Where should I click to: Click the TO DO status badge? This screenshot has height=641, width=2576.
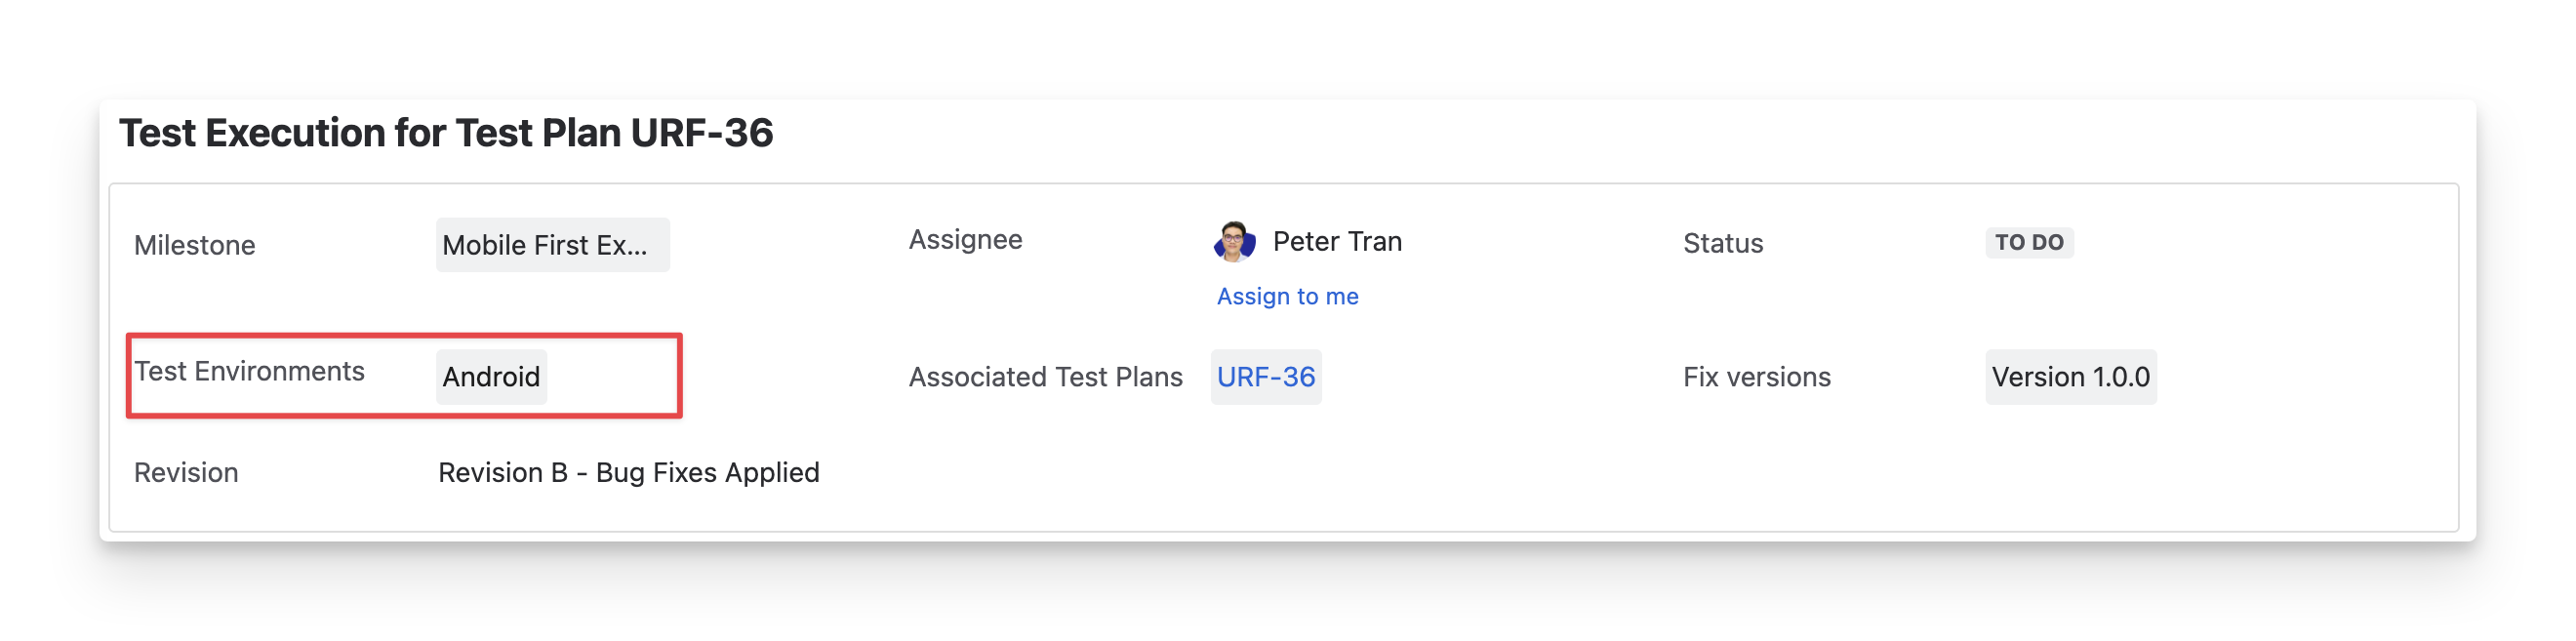2028,242
